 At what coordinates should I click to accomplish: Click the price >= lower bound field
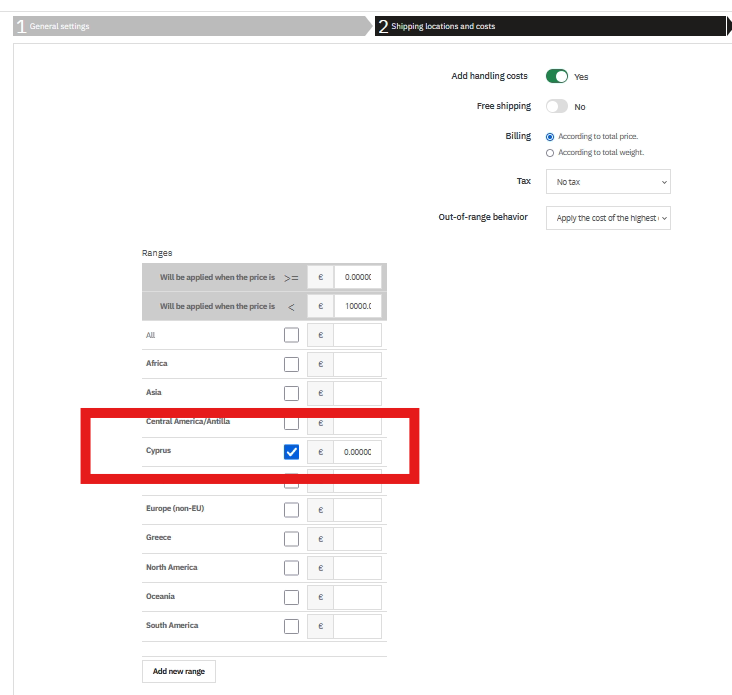tap(357, 277)
